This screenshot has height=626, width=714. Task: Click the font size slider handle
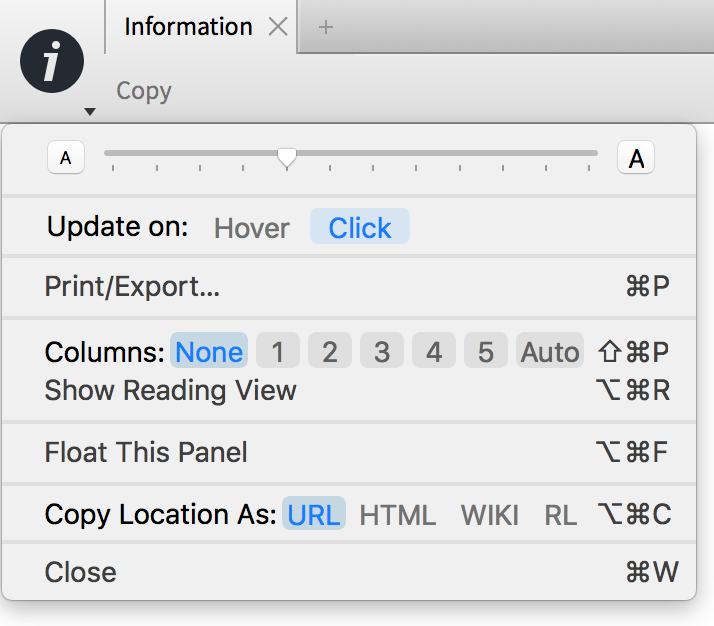287,158
